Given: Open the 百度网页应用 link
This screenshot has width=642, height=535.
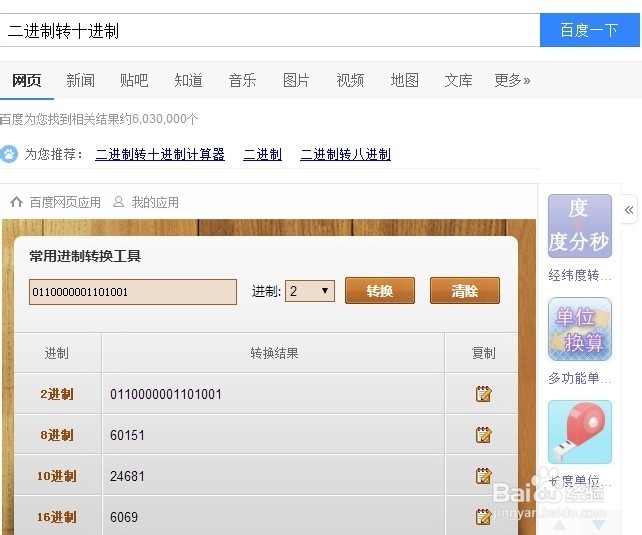Looking at the screenshot, I should pos(65,202).
